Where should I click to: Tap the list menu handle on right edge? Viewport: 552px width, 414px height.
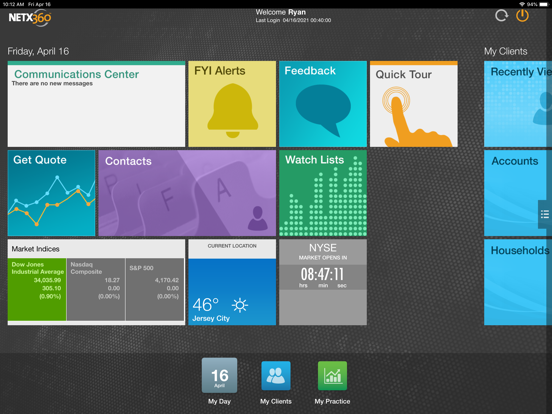[x=545, y=214]
